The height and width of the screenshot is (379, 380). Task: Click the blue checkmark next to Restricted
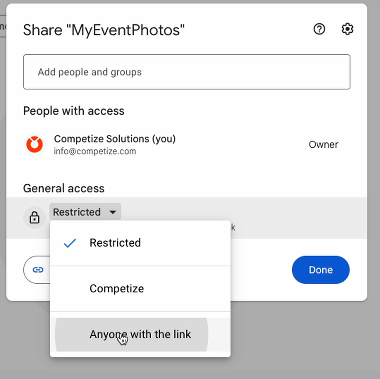point(70,243)
